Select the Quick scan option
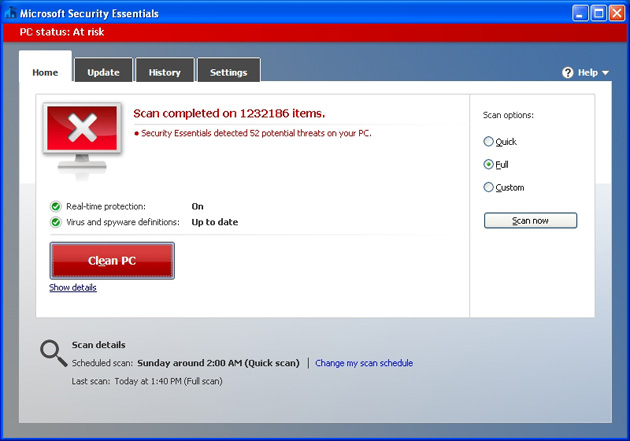This screenshot has height=441, width=630. point(489,142)
